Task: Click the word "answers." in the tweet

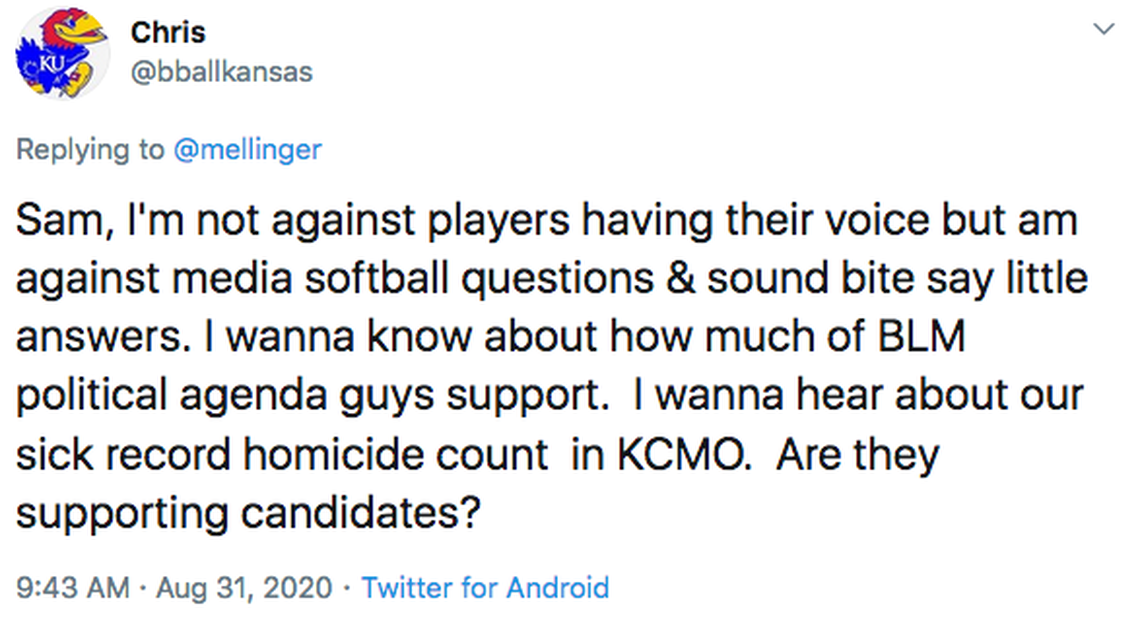Action: [x=95, y=338]
